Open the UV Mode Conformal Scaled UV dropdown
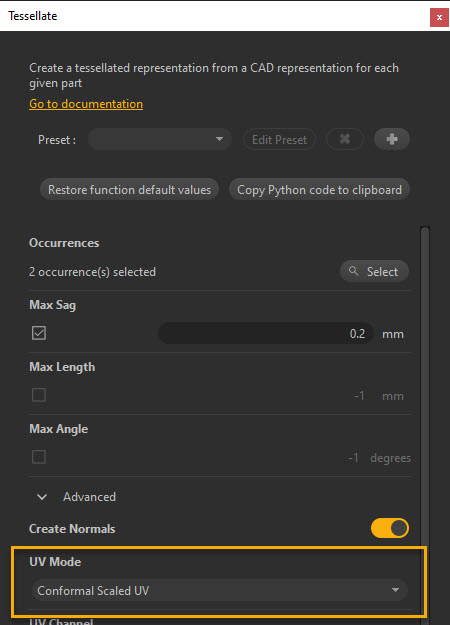This screenshot has width=450, height=625. pyautogui.click(x=220, y=590)
